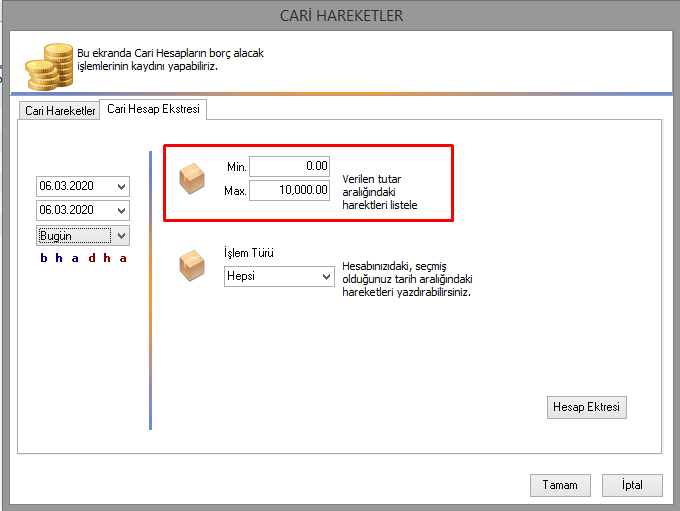Cancel using the İptal button

coord(632,485)
